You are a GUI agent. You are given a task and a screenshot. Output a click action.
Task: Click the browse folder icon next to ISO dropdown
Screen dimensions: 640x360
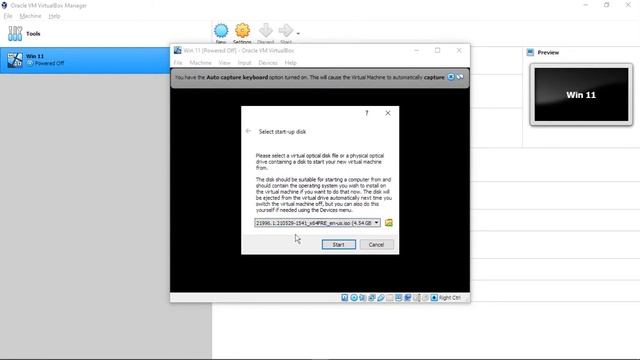tap(389, 223)
